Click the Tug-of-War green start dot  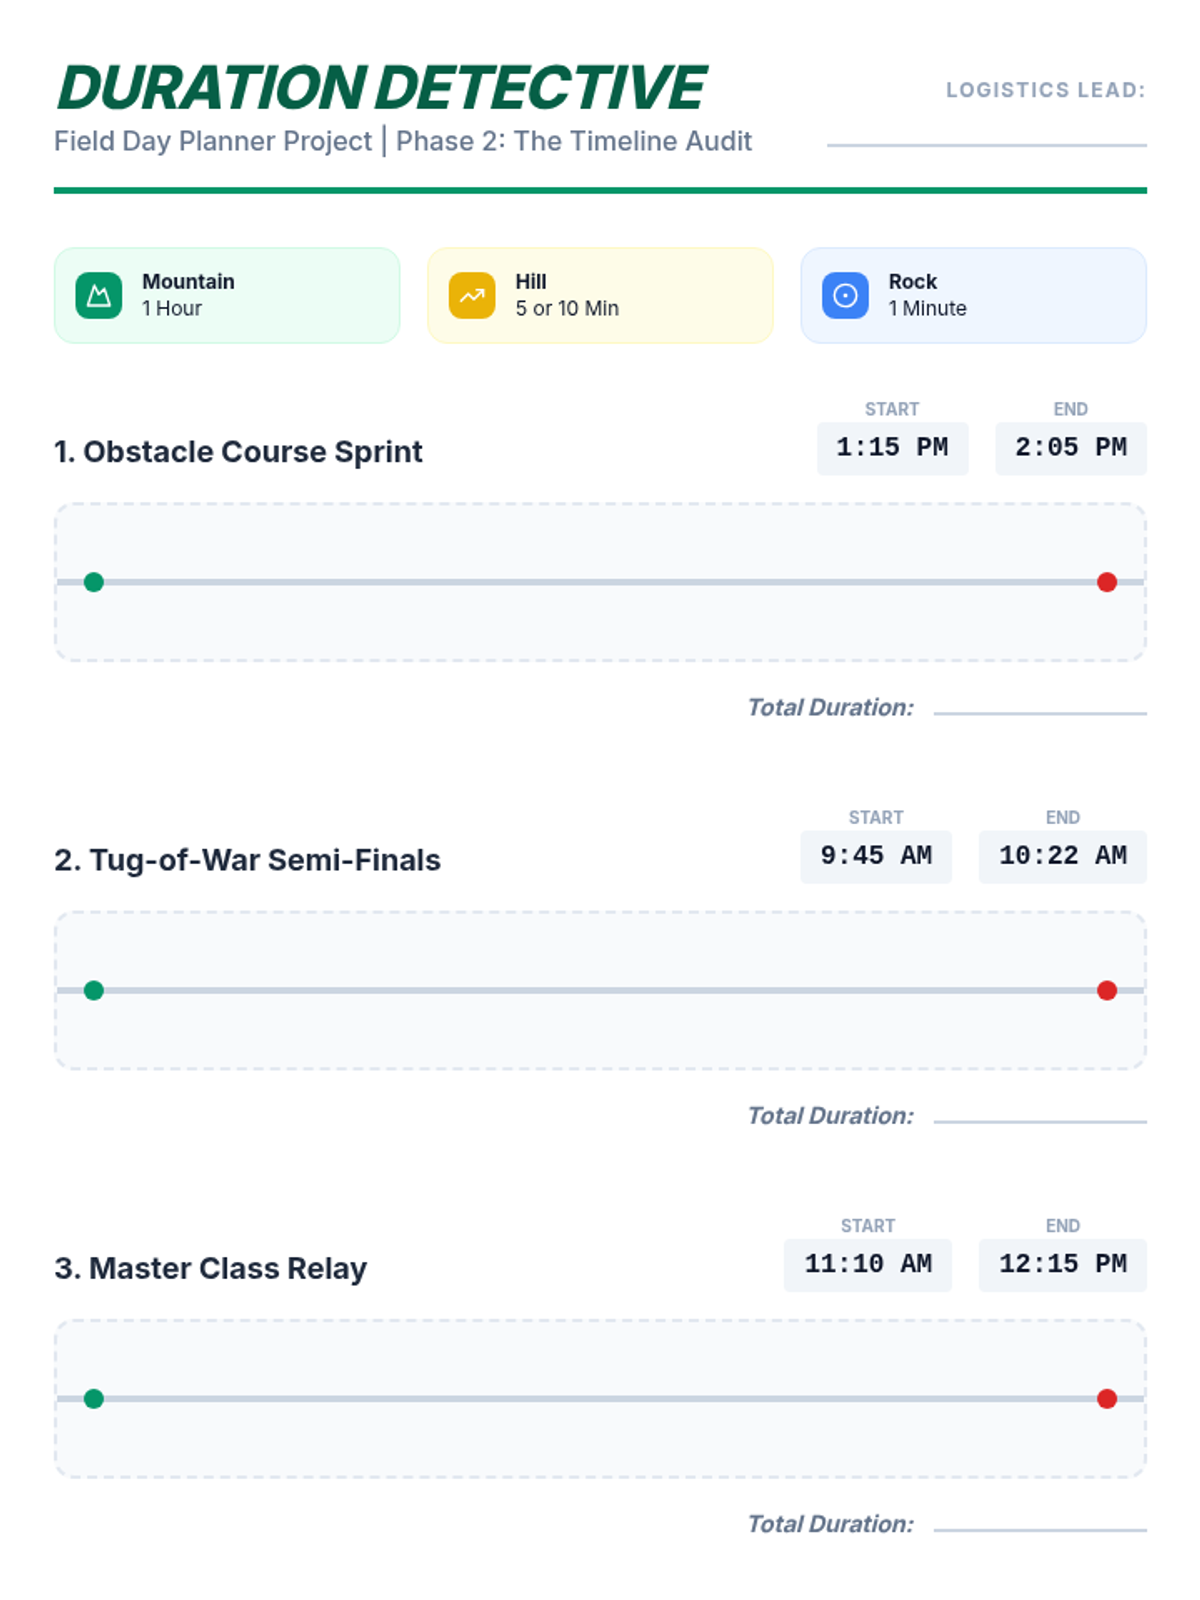coord(94,990)
